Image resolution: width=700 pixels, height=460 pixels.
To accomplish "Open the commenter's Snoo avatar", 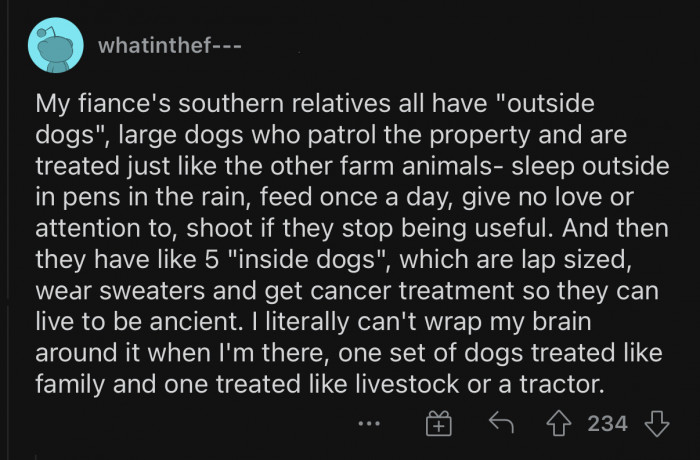I will tap(57, 45).
